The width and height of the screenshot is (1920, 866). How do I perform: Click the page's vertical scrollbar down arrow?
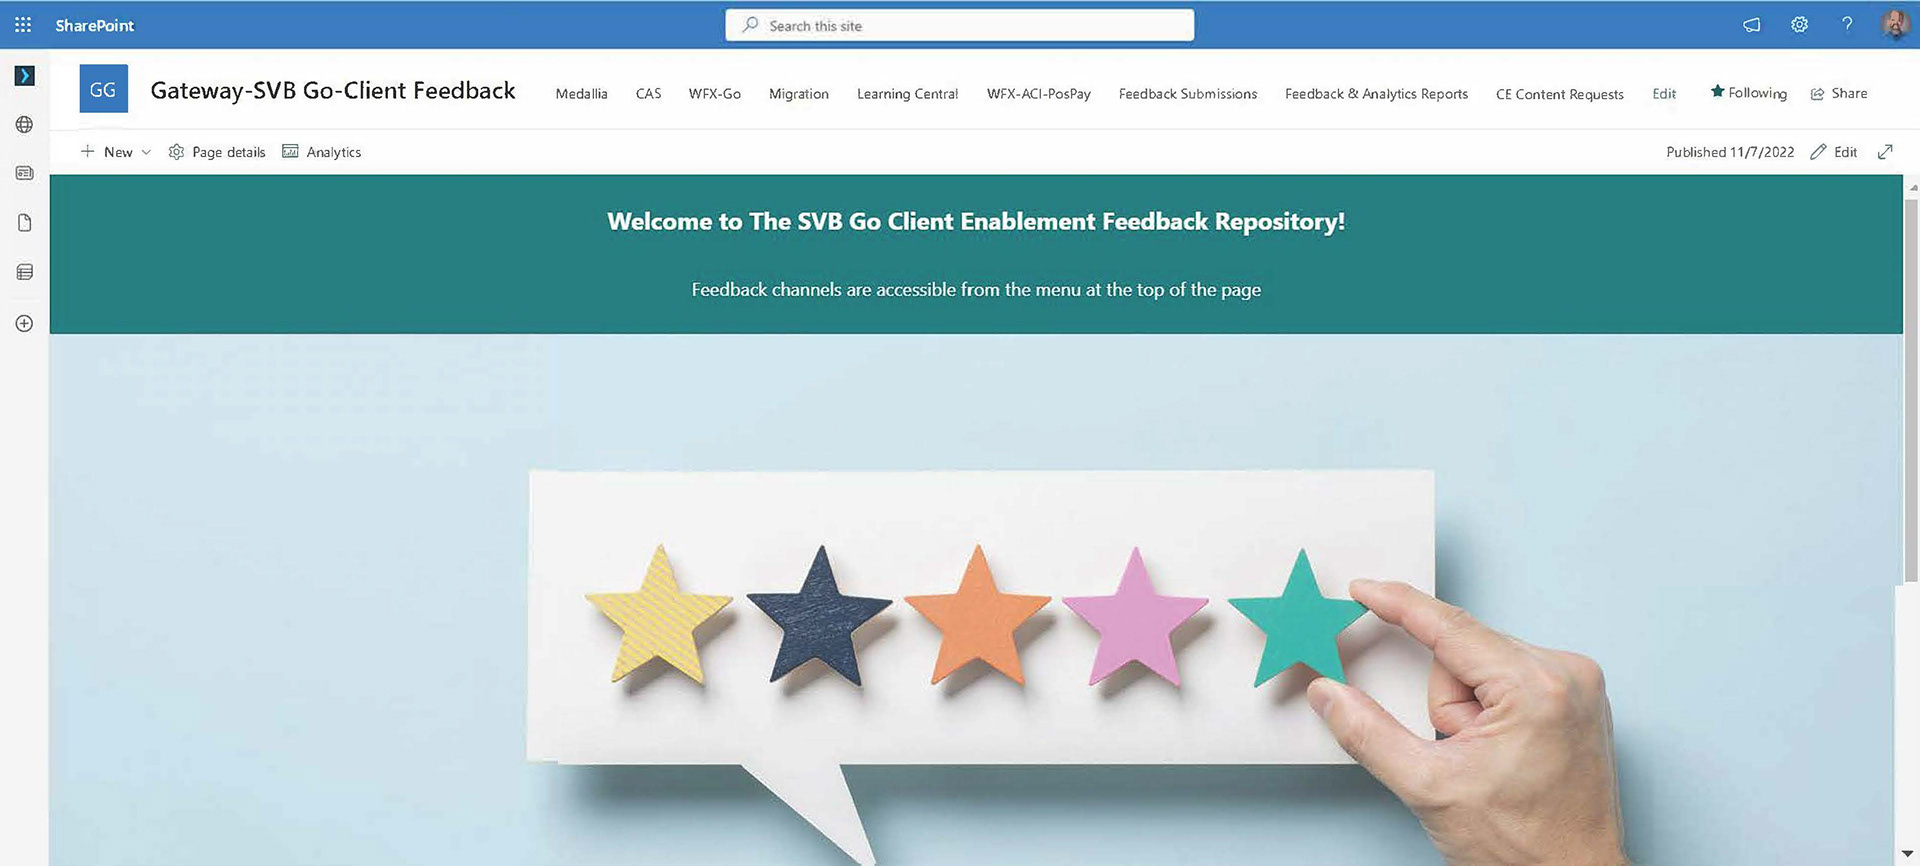[1908, 854]
